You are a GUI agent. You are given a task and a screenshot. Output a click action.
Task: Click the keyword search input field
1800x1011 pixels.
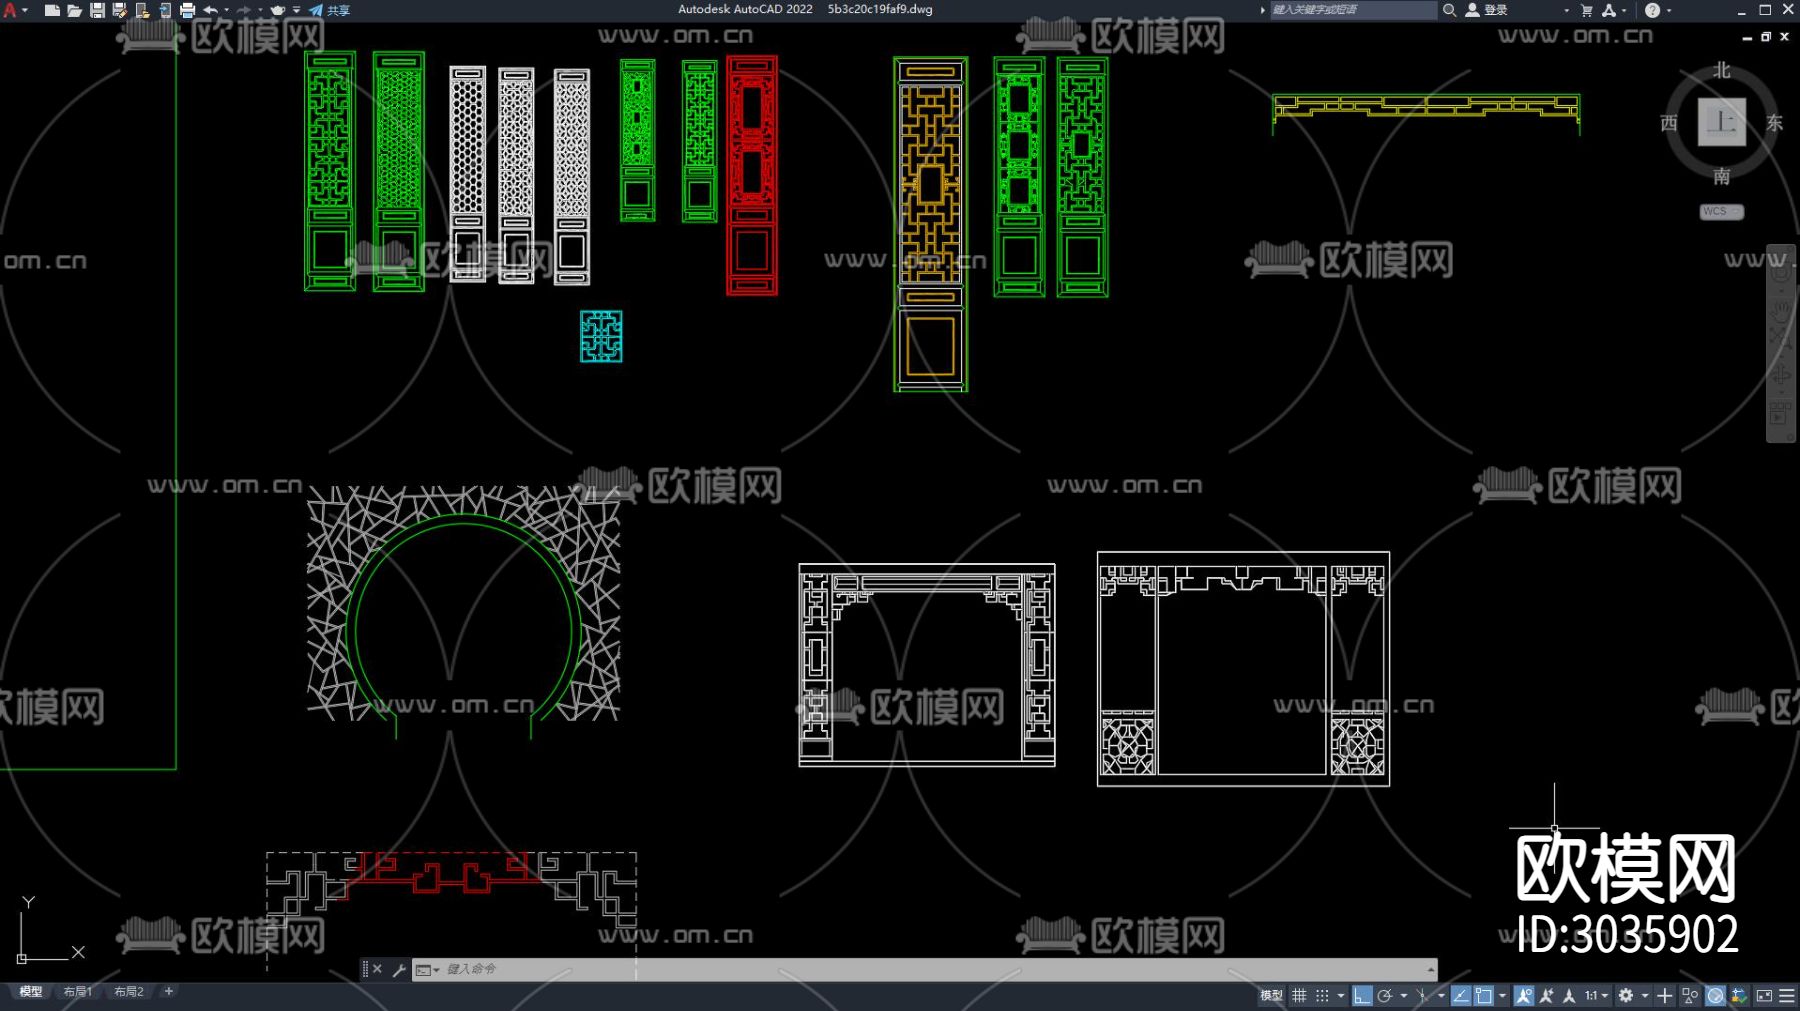1353,10
